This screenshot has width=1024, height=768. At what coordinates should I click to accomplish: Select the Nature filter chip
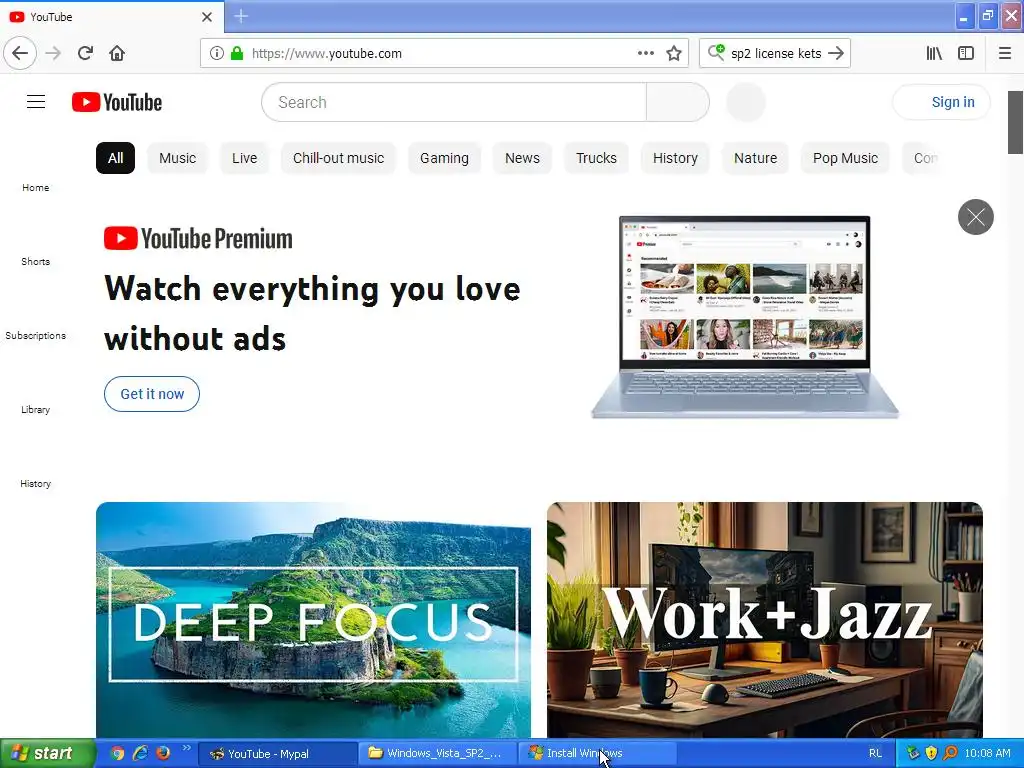tap(756, 158)
